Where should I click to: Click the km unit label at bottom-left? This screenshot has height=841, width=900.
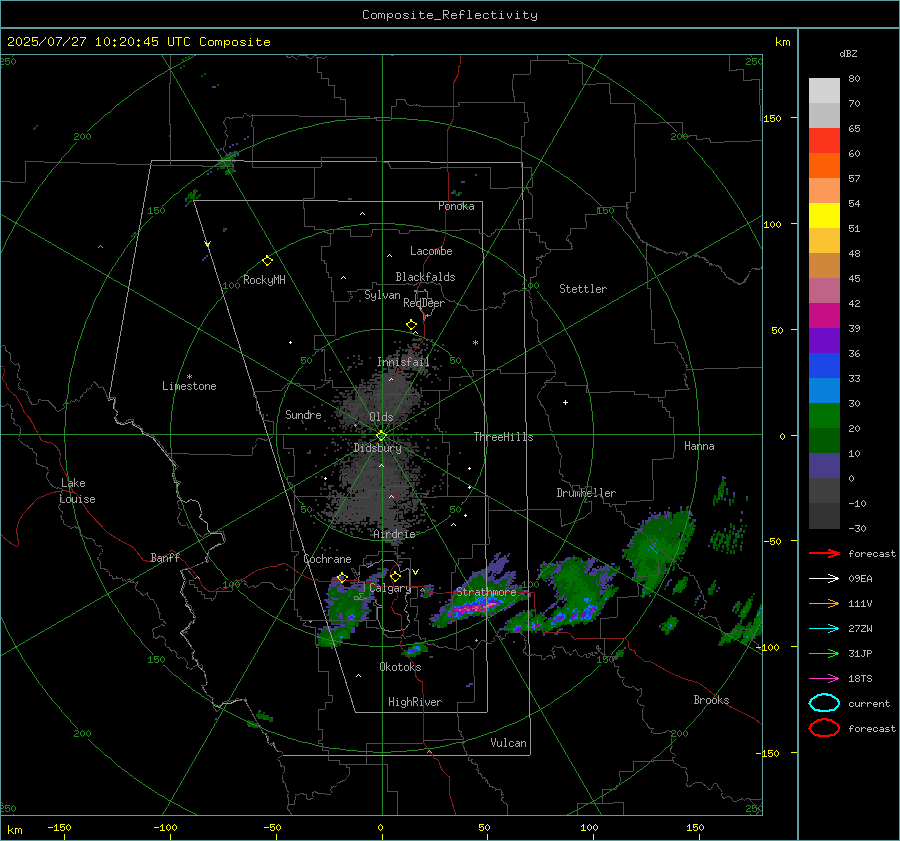point(14,830)
